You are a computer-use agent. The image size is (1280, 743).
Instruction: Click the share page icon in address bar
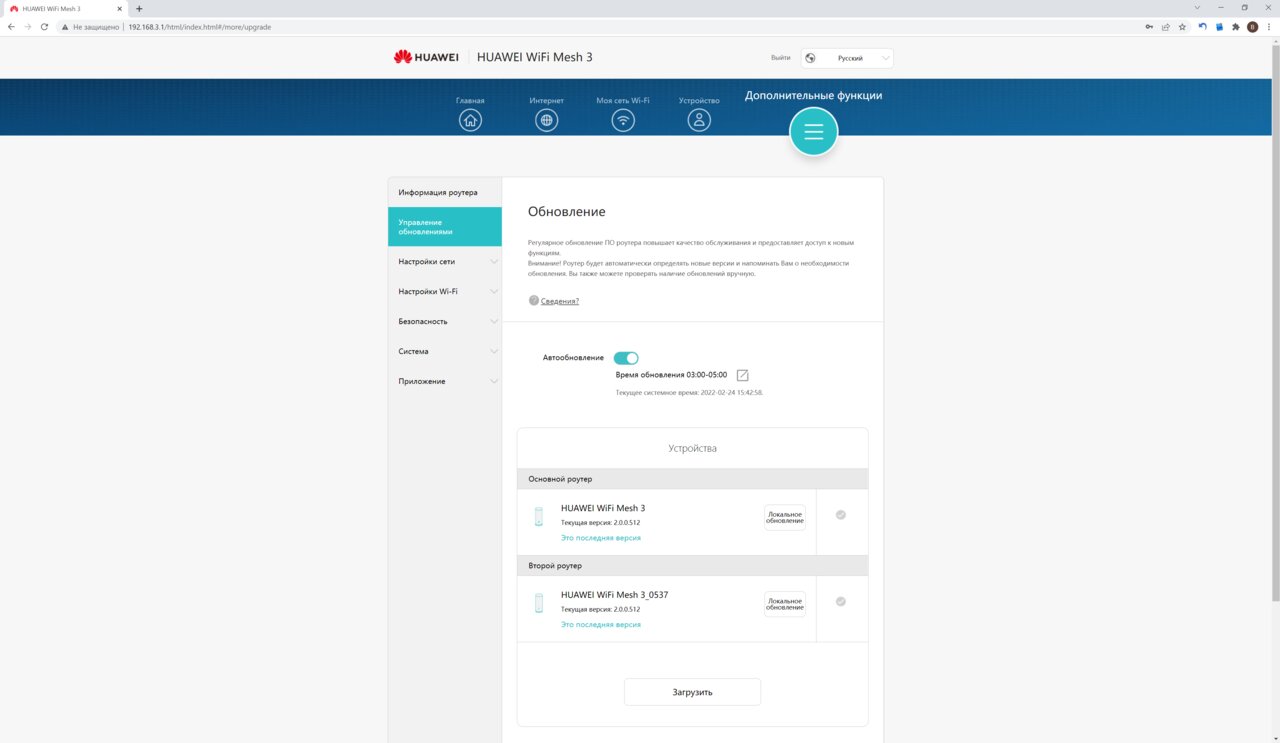(x=1166, y=27)
